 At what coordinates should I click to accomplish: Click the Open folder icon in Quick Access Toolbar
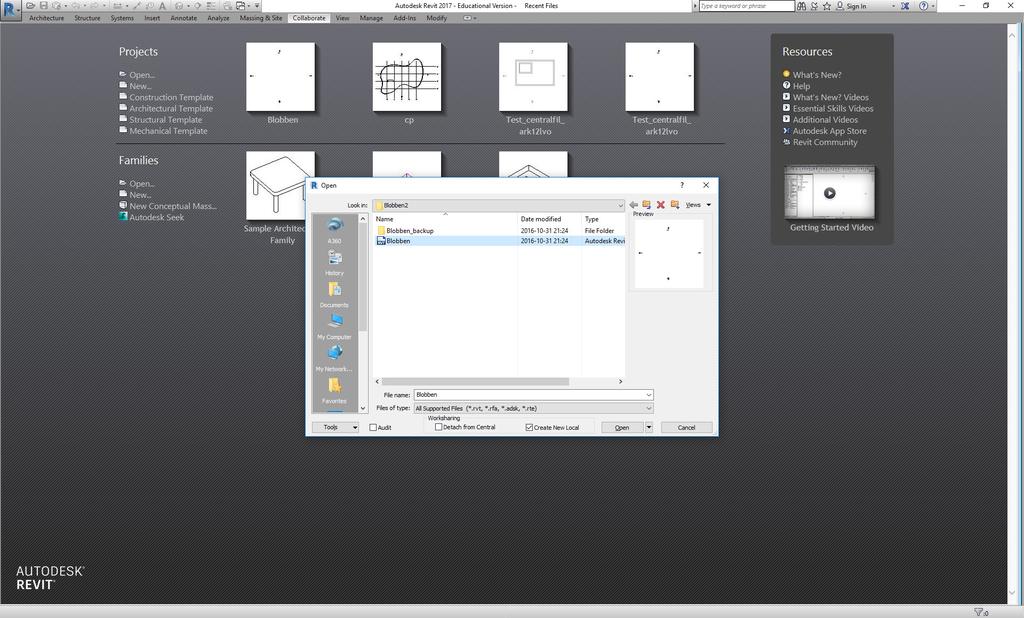(31, 6)
